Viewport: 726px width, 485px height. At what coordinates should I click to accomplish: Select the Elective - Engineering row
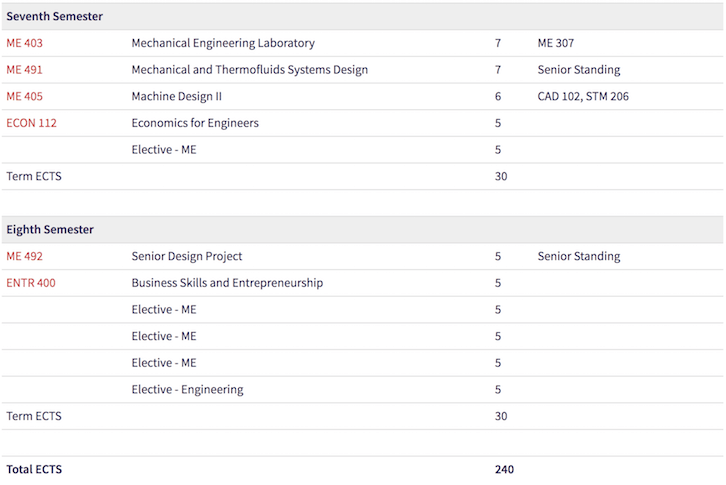pos(187,389)
